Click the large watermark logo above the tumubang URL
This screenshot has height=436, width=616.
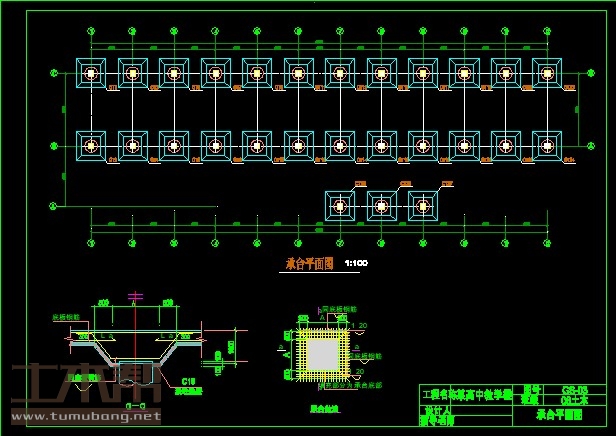(x=84, y=385)
